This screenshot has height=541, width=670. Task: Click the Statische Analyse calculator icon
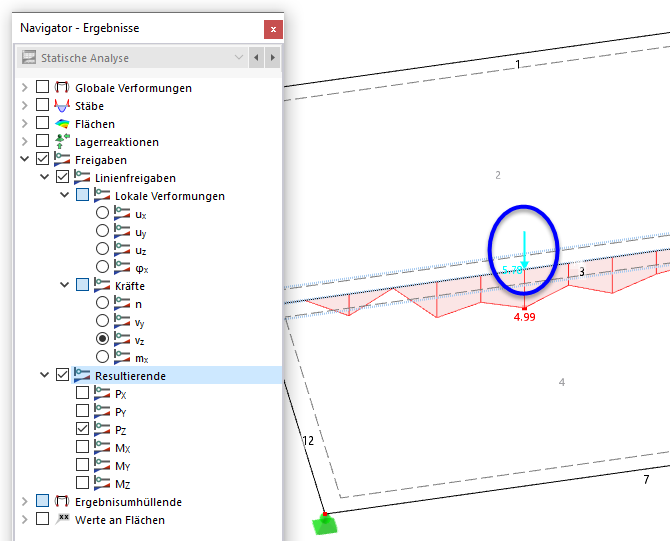click(29, 57)
